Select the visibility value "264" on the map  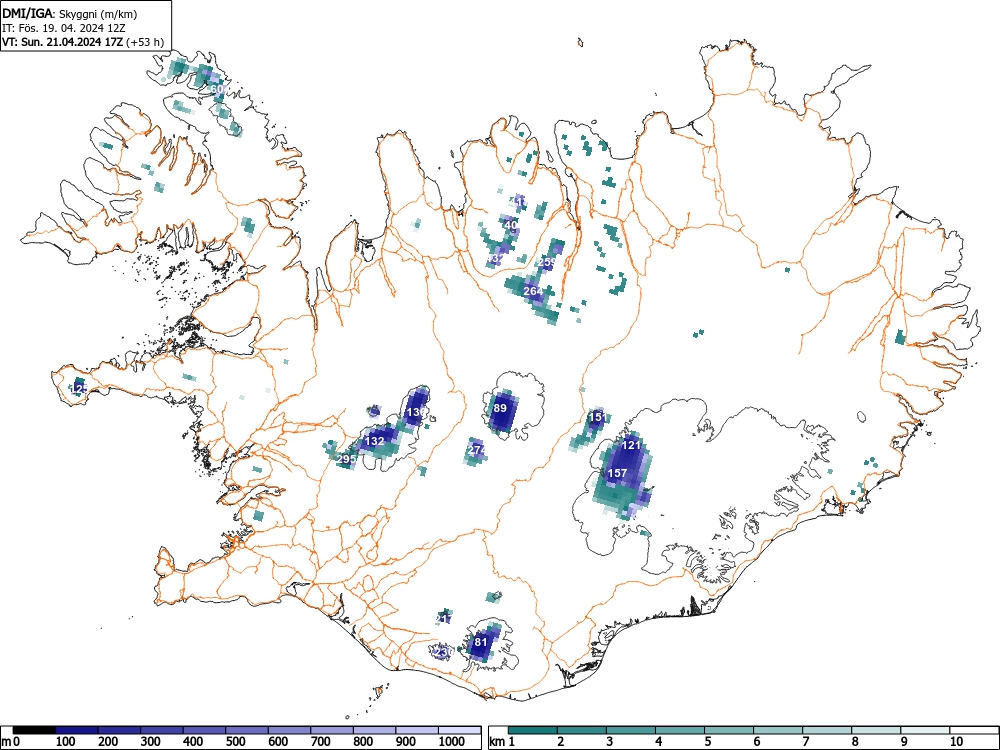(x=533, y=291)
